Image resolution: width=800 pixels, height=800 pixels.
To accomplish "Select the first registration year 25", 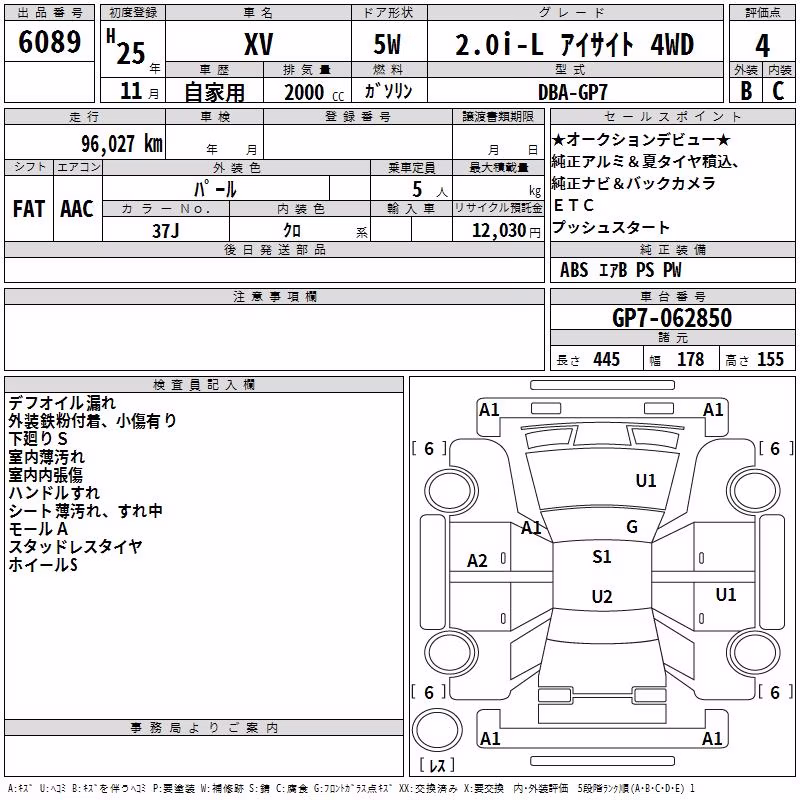I will pos(131,53).
